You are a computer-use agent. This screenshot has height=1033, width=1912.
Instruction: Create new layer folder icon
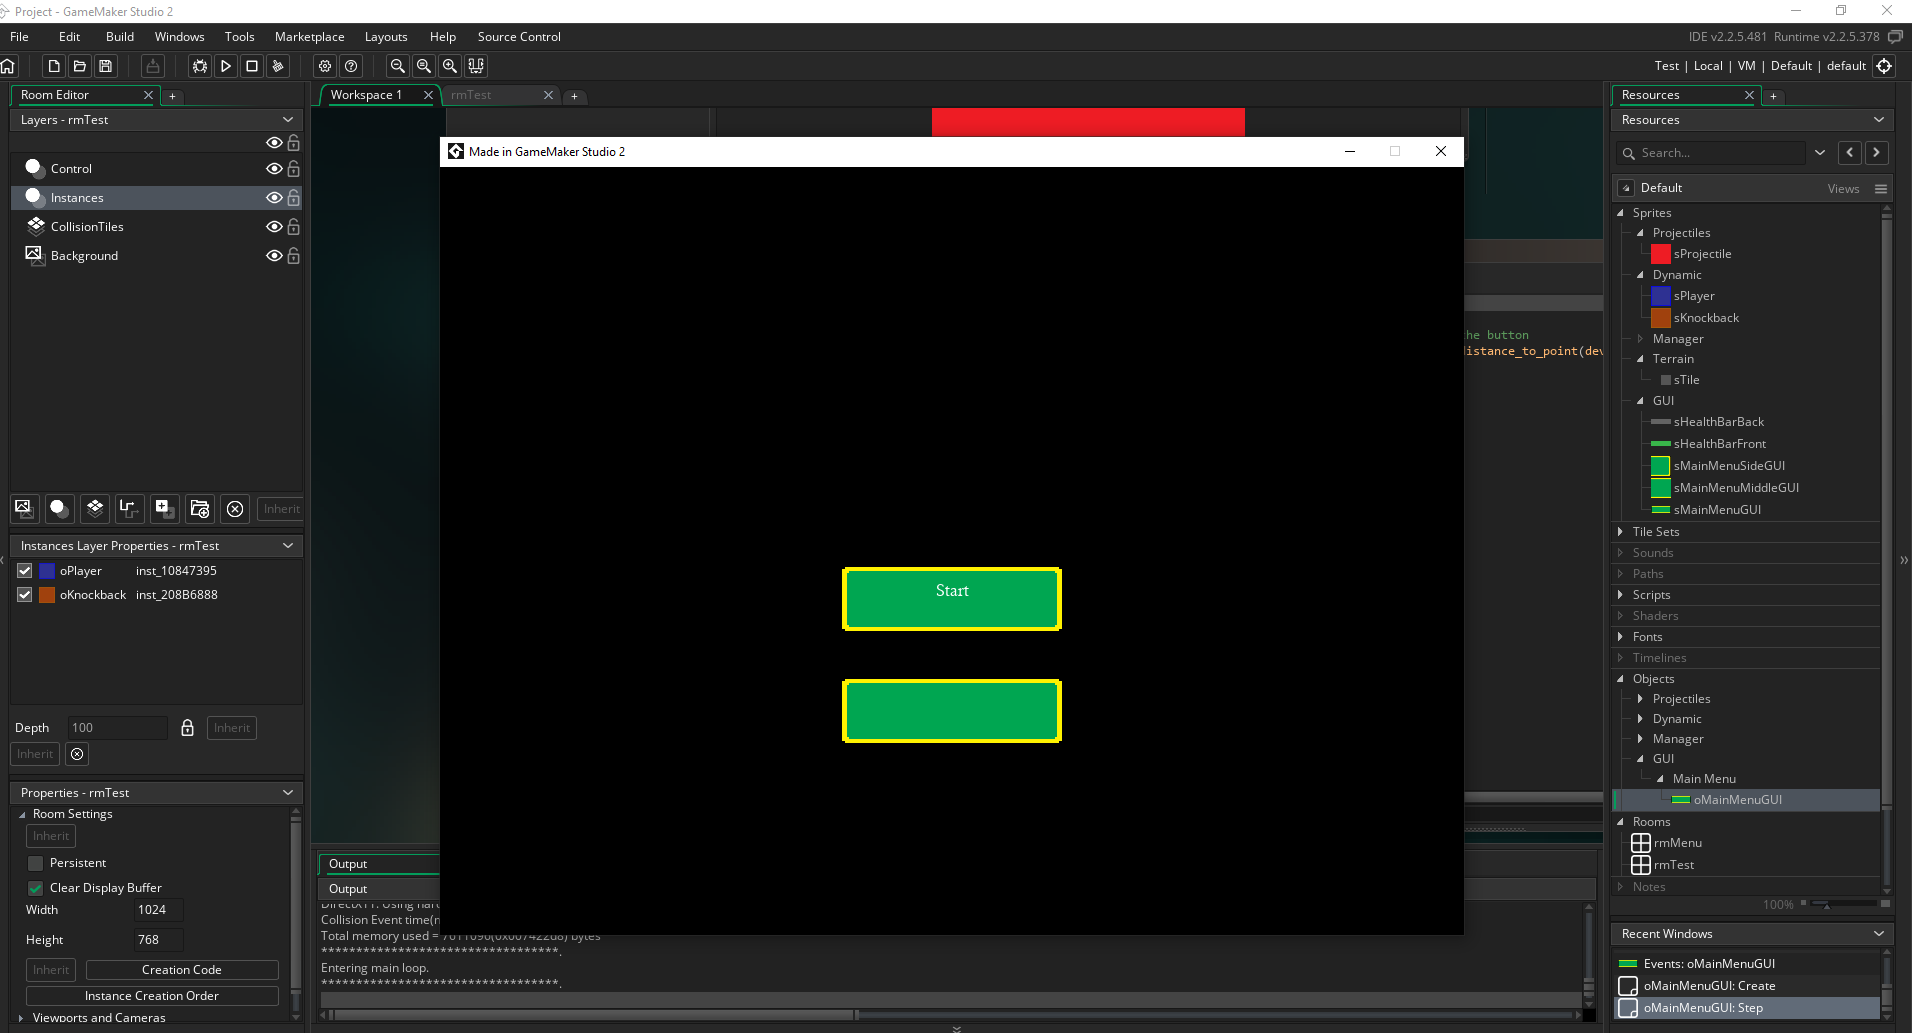[200, 509]
